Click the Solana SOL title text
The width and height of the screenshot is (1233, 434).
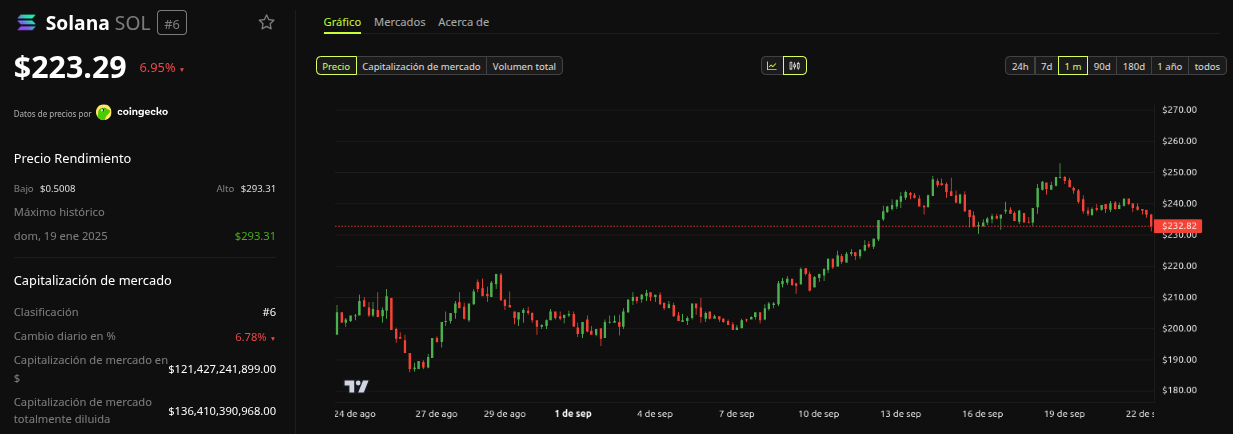[x=98, y=23]
